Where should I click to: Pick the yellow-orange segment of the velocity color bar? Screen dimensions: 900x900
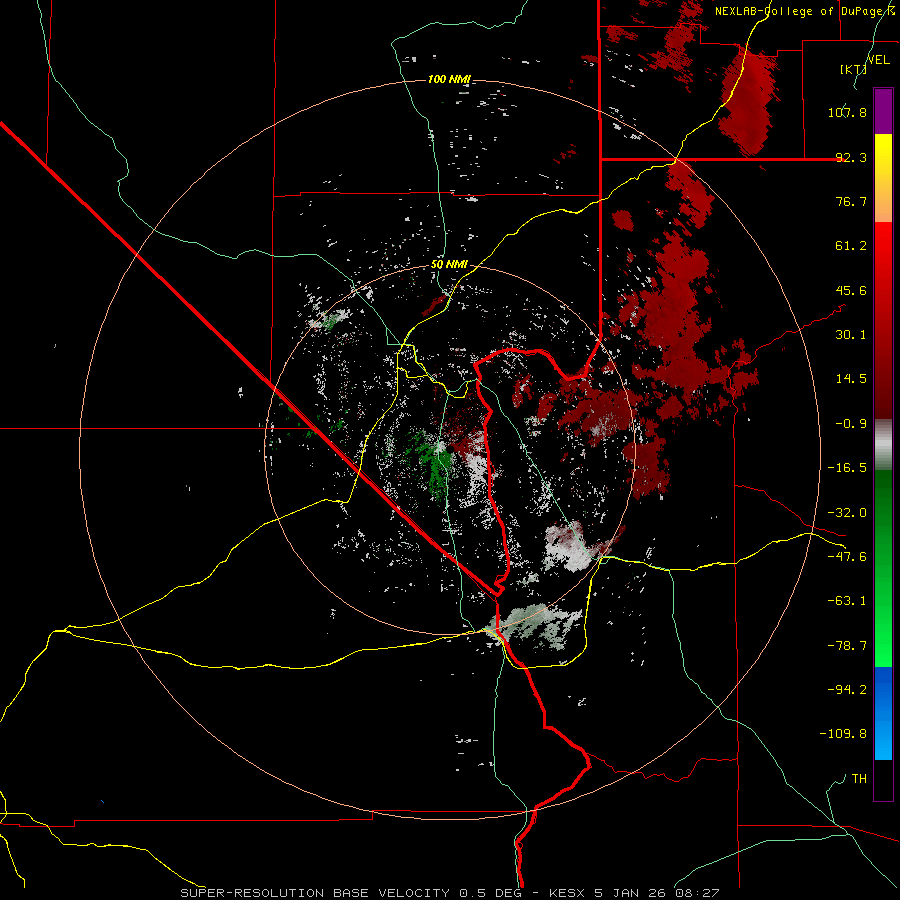coord(883,178)
